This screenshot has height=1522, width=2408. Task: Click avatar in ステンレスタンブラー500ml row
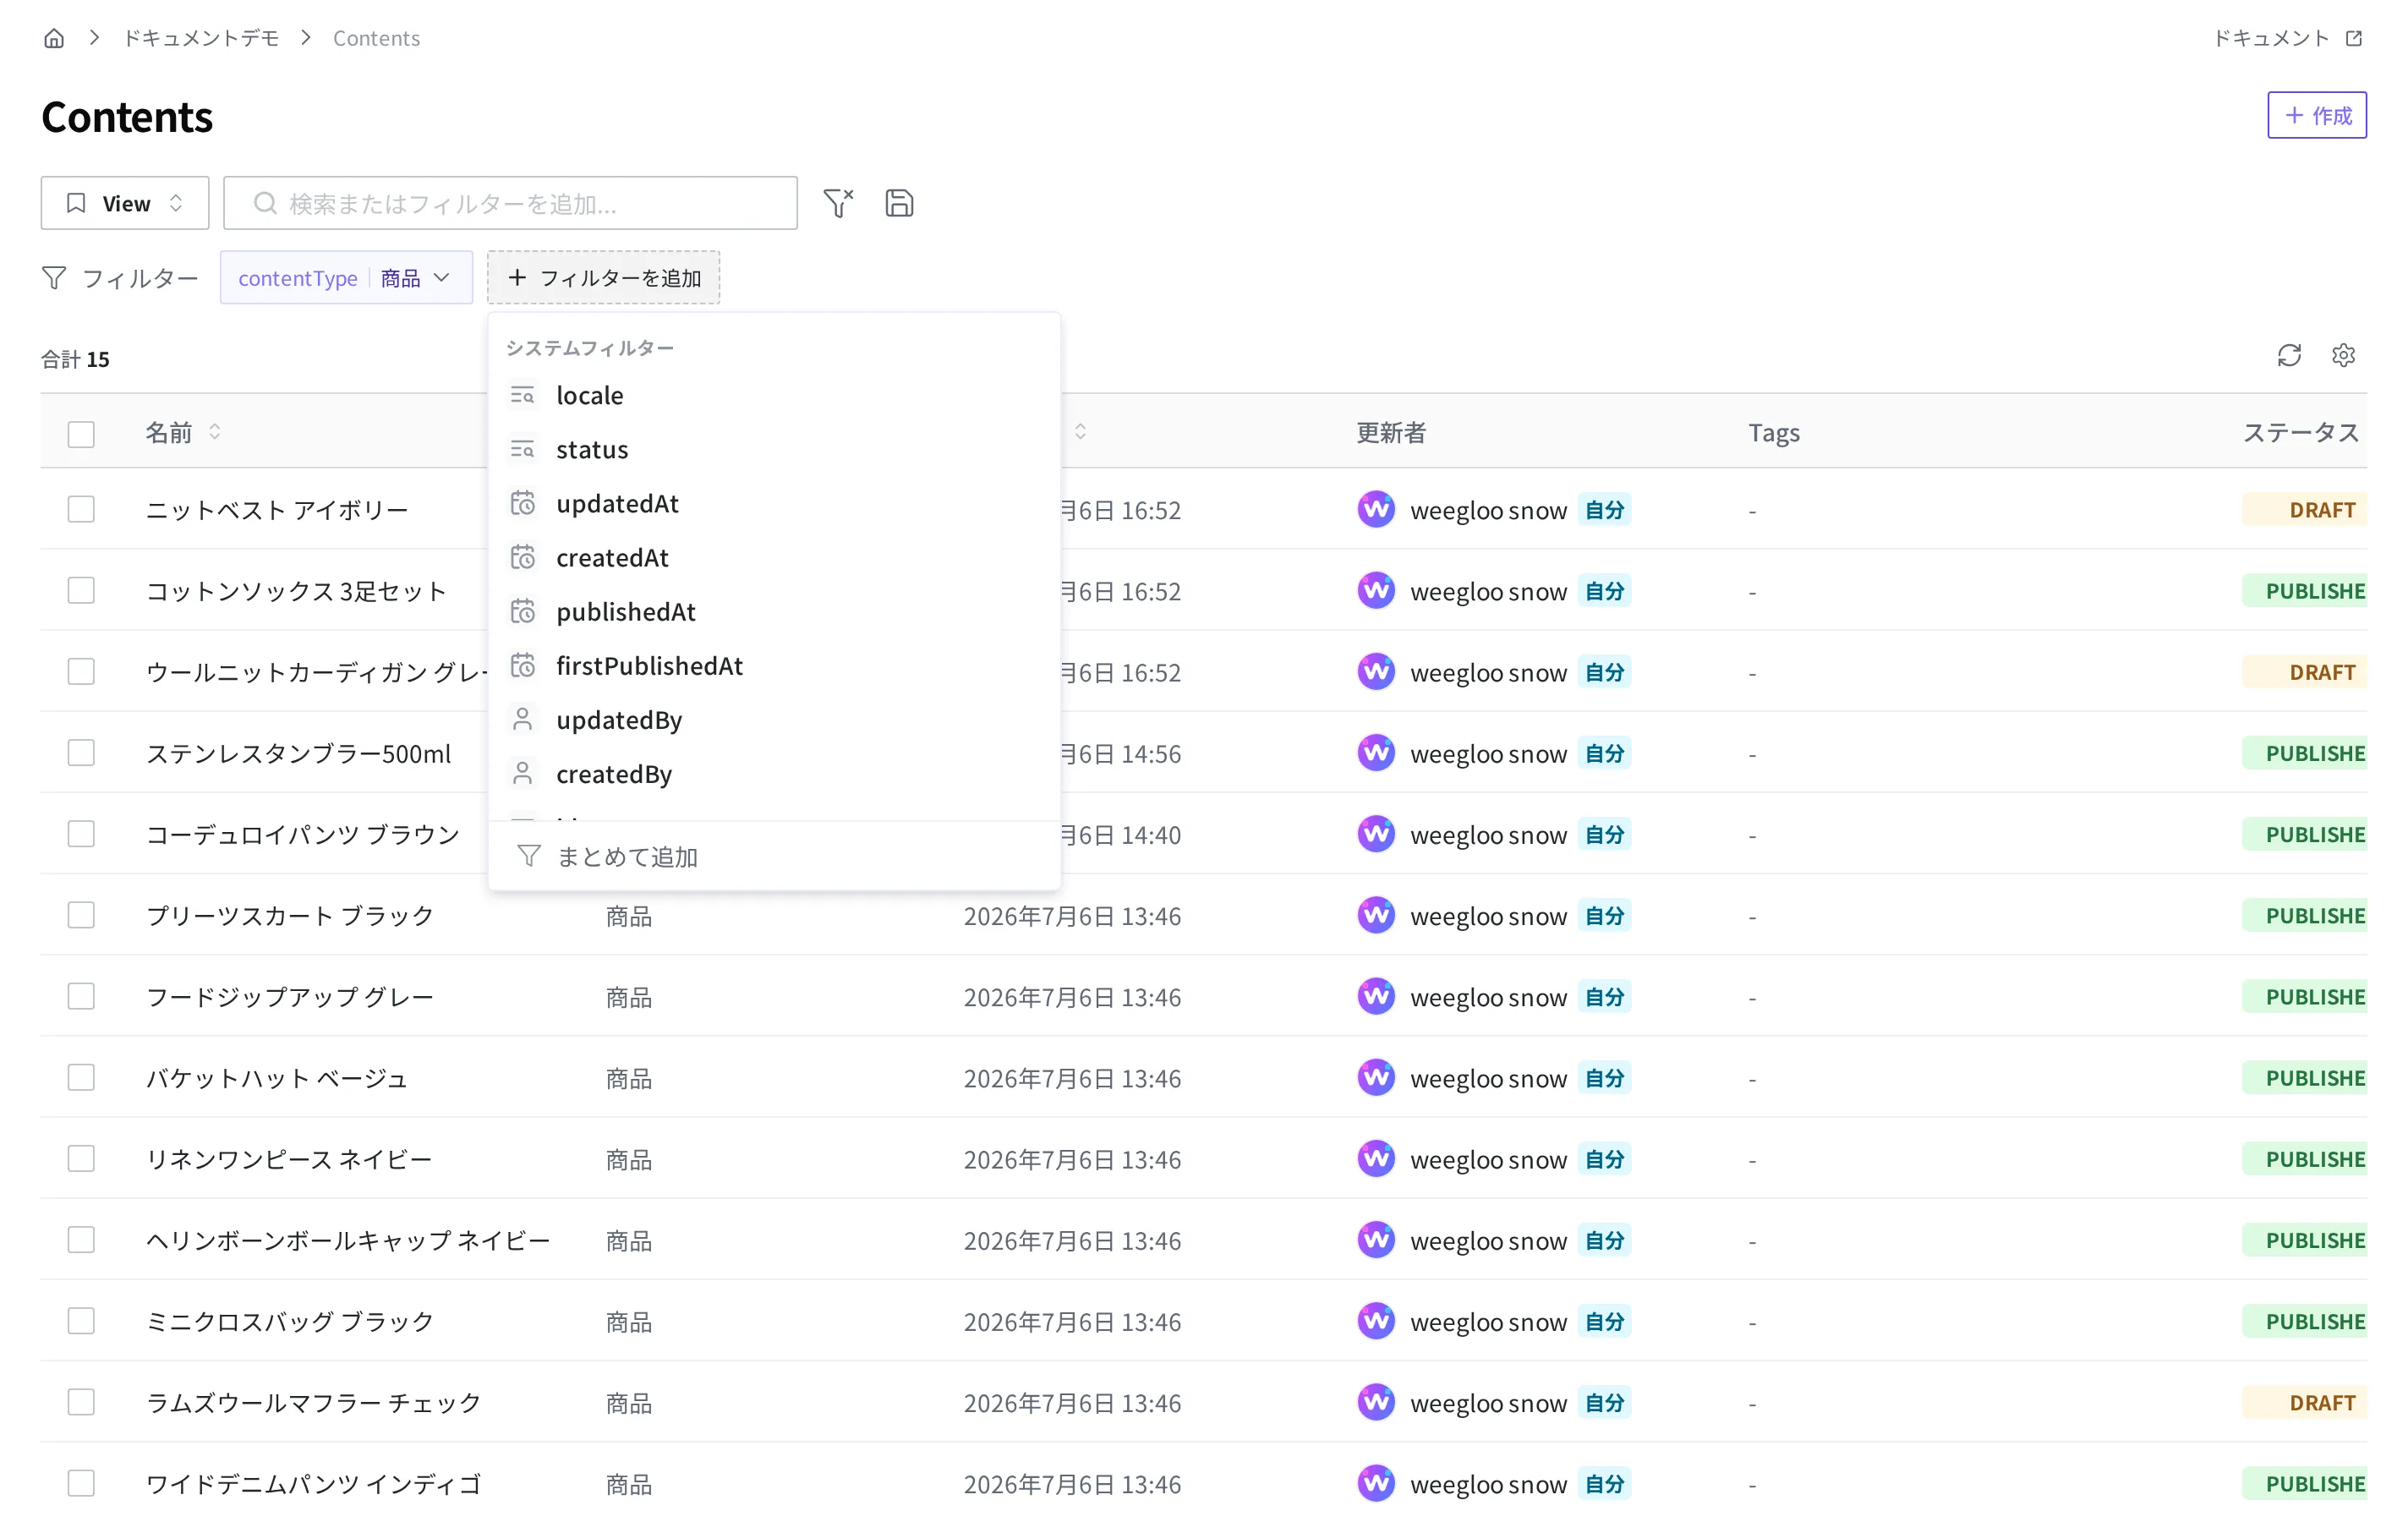(x=1376, y=752)
